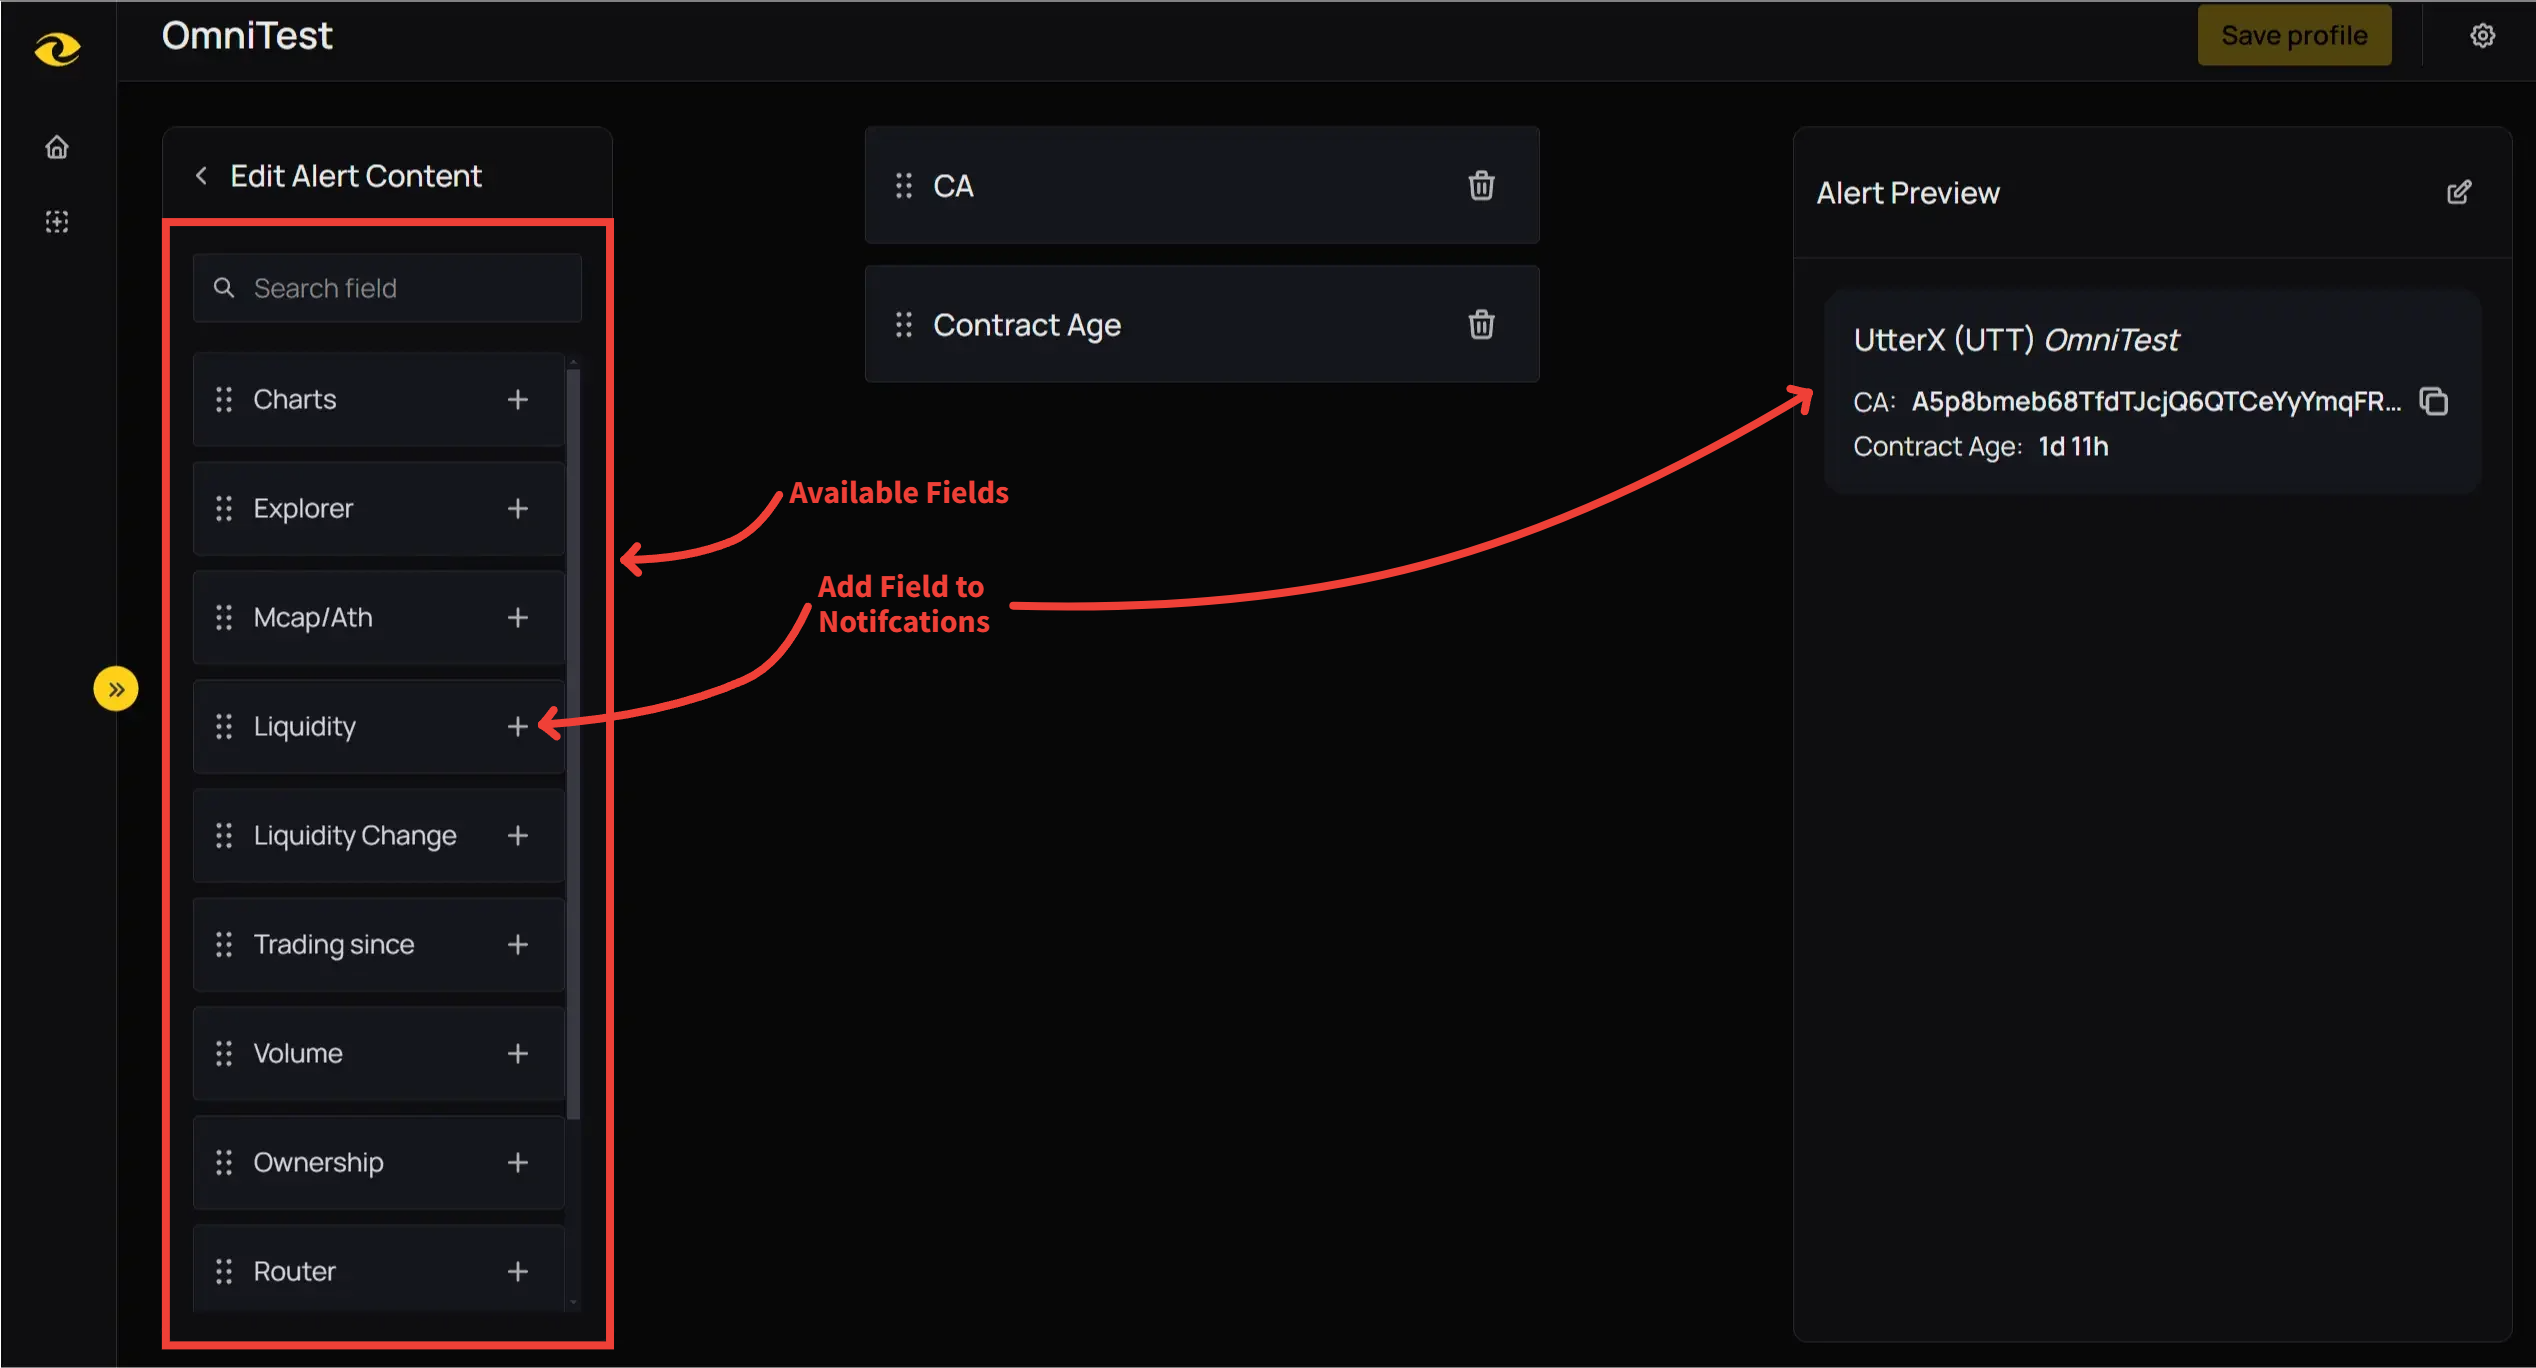
Task: Add the Charts field
Action: click(x=517, y=399)
